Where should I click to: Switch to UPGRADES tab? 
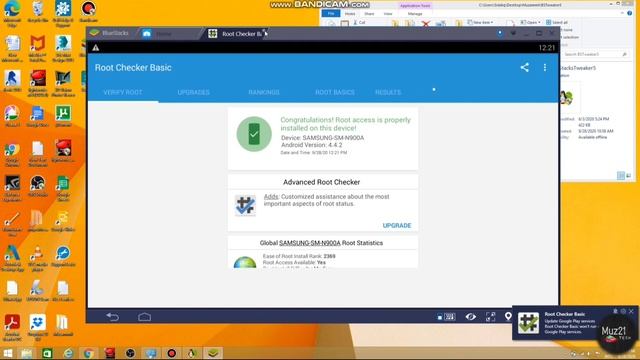[193, 92]
